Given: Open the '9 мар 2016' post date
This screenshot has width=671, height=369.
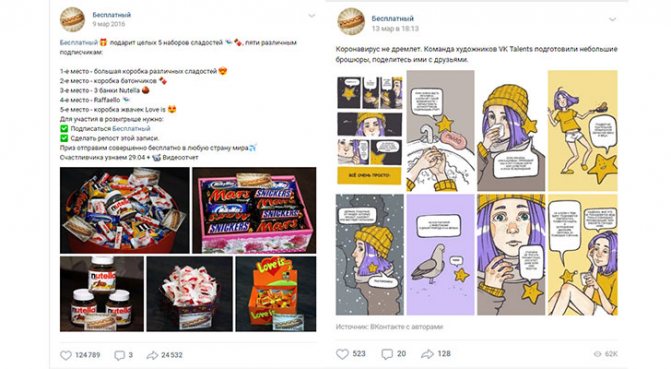Looking at the screenshot, I should pos(109,24).
